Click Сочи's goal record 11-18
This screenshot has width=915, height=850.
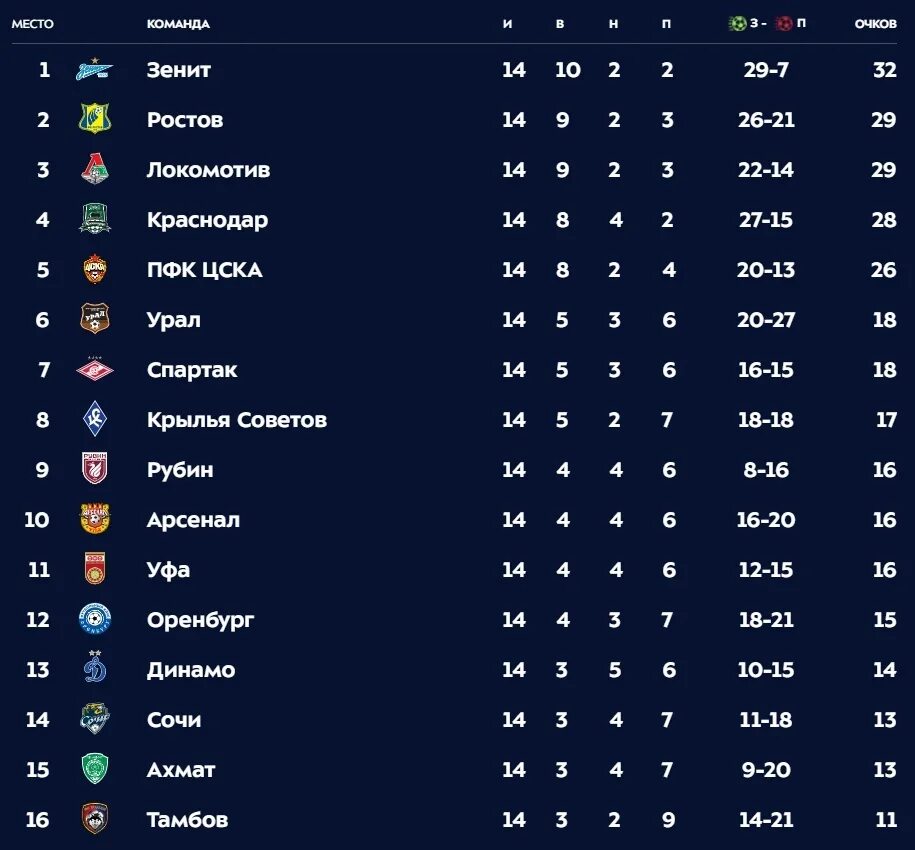pos(765,720)
